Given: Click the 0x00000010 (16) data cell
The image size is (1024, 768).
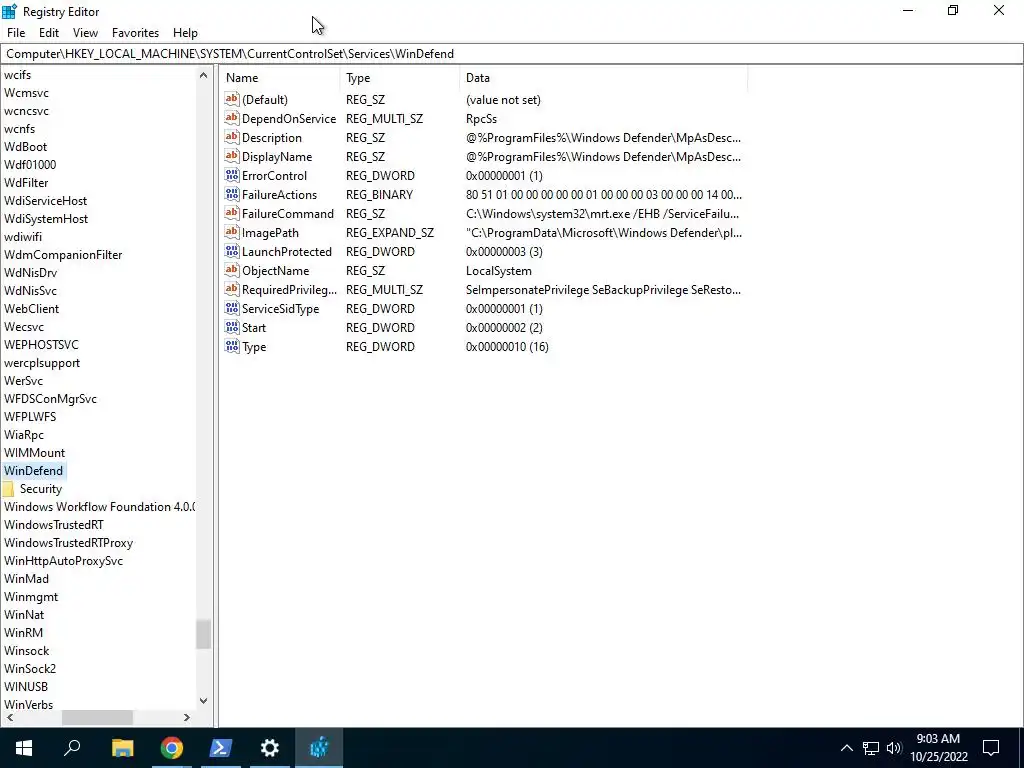Looking at the screenshot, I should [x=507, y=347].
